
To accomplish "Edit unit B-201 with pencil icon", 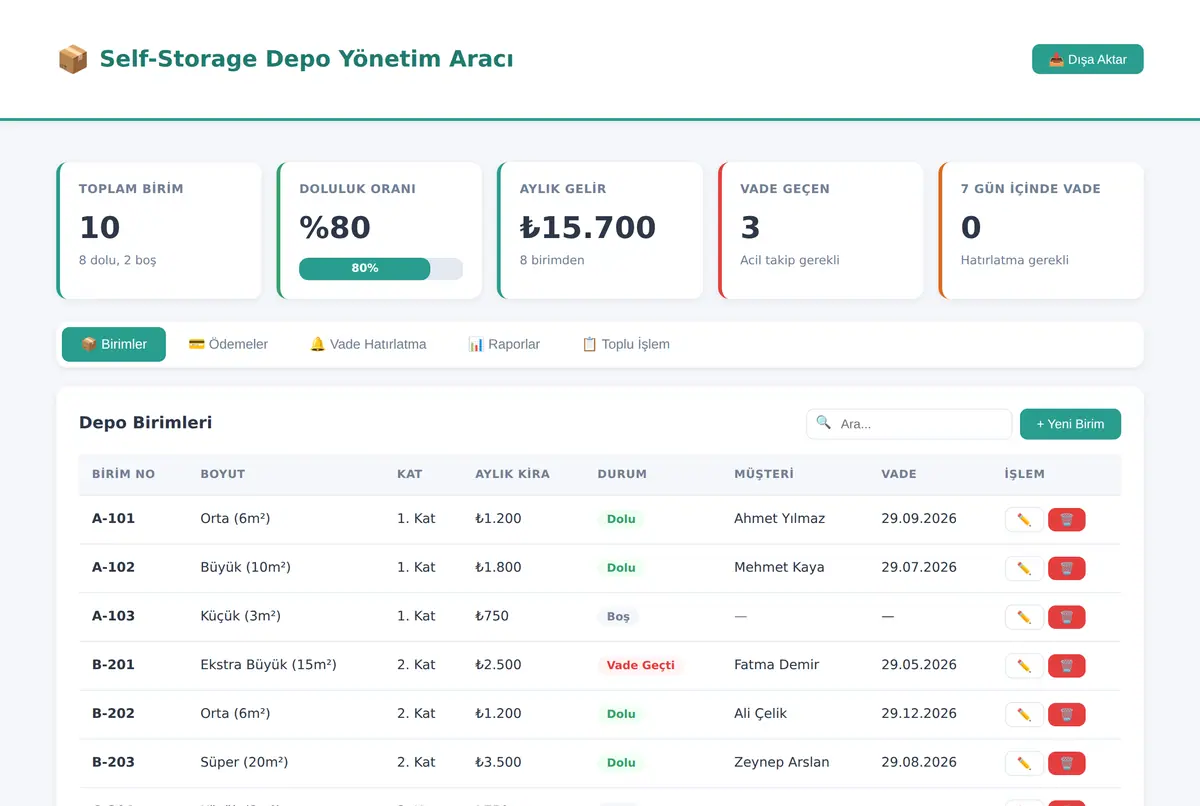I will [x=1024, y=666].
